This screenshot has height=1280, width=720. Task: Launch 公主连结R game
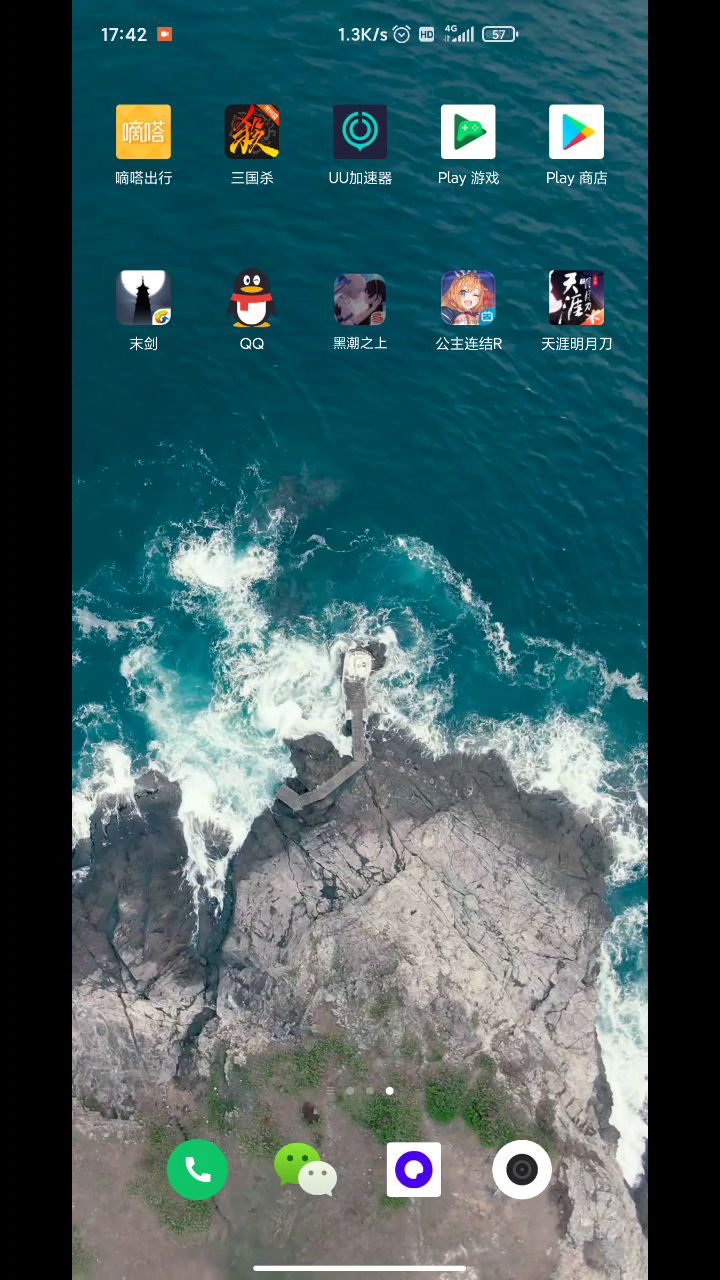468,298
